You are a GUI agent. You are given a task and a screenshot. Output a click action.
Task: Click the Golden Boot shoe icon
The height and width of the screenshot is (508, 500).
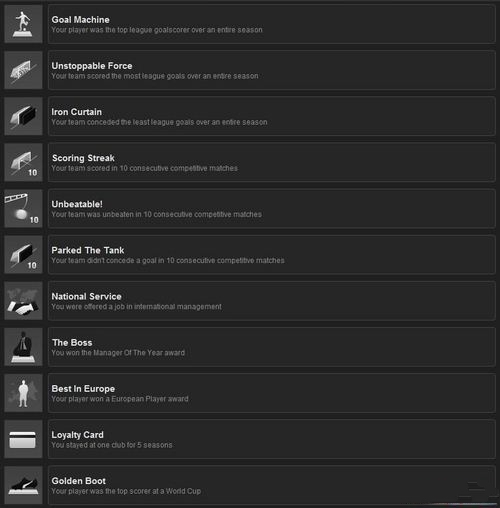click(x=23, y=485)
